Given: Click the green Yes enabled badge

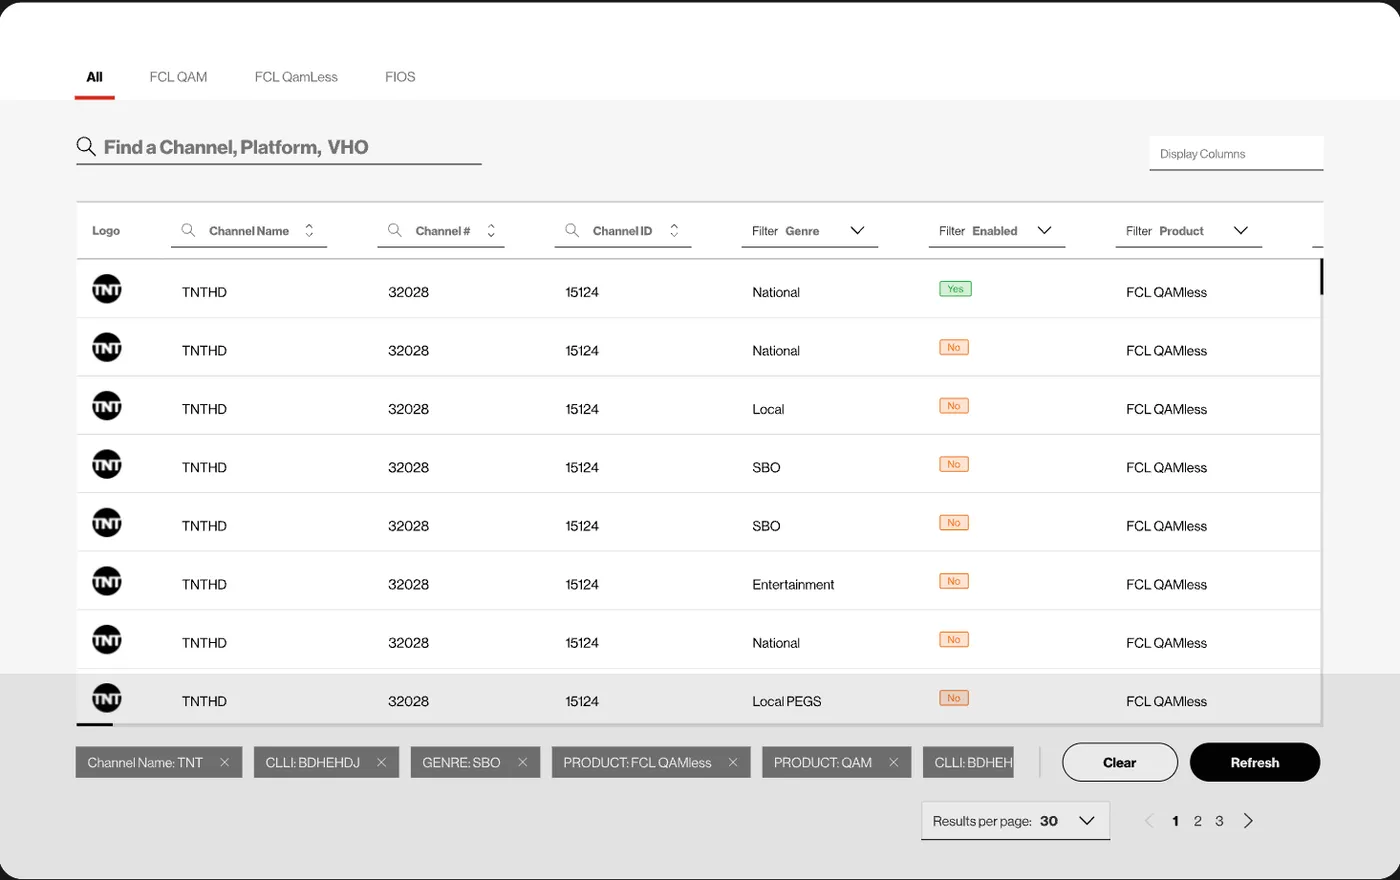Looking at the screenshot, I should (x=955, y=289).
